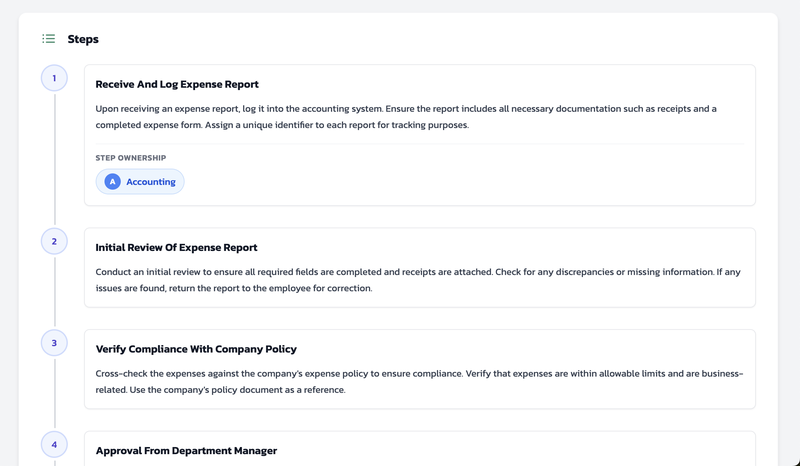Click the divider line above Step Ownership
This screenshot has width=800, height=466.
pos(419,144)
